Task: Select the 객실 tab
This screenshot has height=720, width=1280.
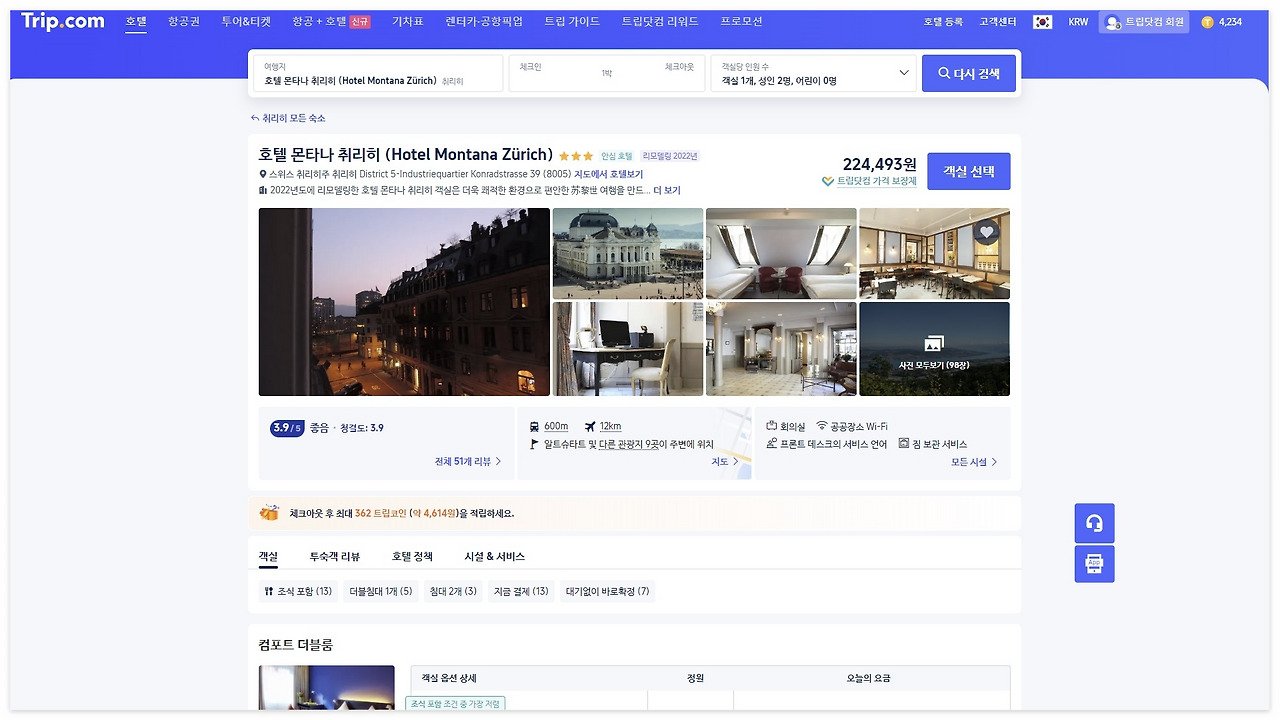Action: (268, 556)
